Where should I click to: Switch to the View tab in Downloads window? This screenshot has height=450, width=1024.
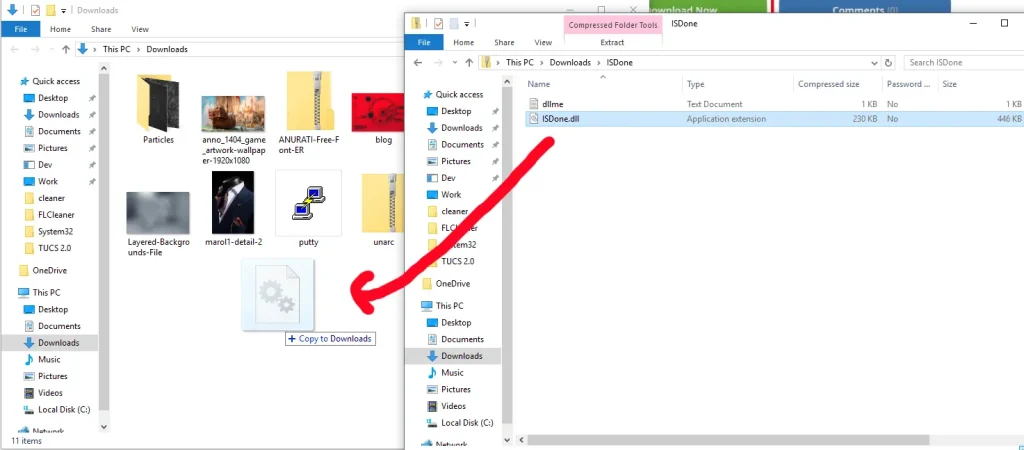click(x=140, y=29)
